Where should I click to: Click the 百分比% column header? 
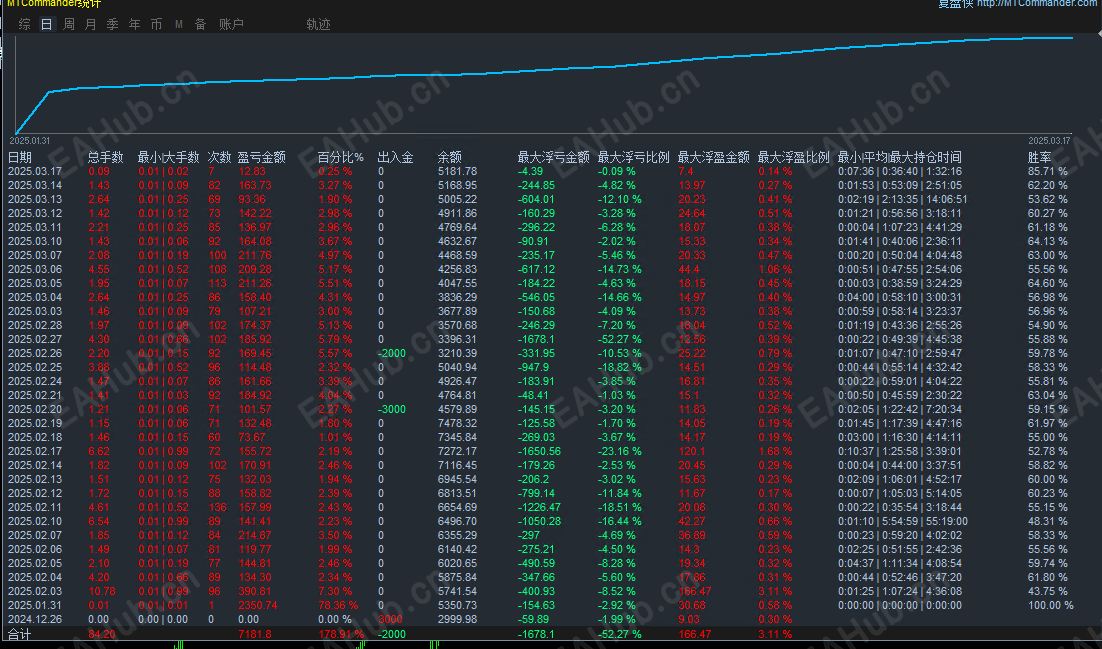coord(341,157)
